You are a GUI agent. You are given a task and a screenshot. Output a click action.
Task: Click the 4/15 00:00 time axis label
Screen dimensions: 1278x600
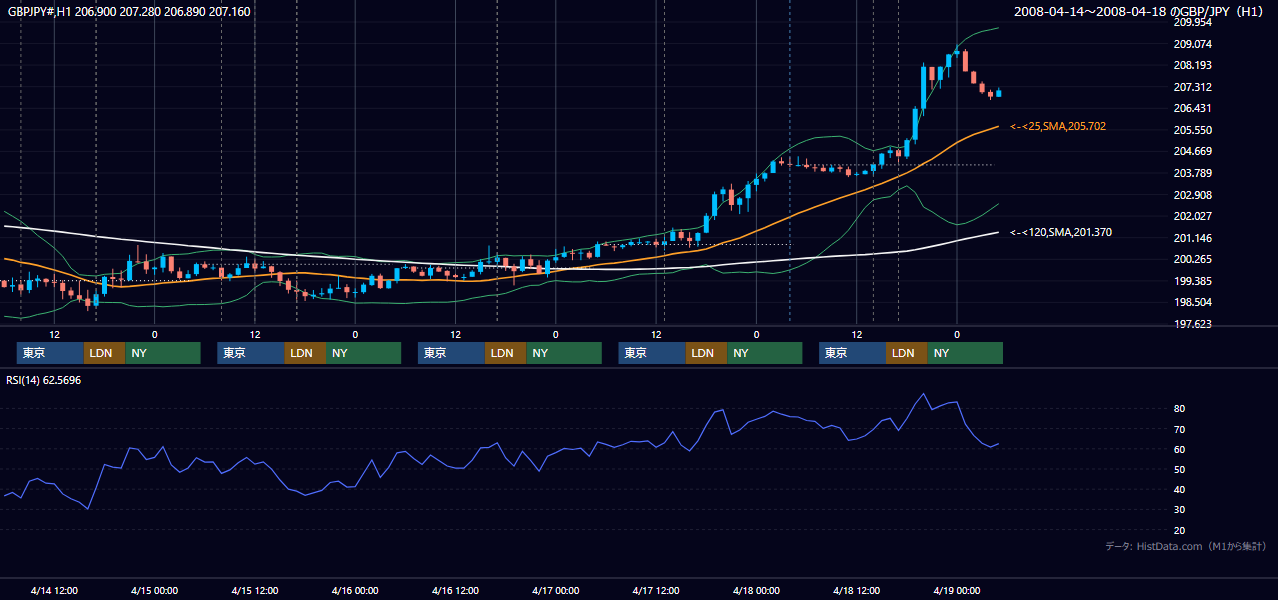(x=154, y=590)
